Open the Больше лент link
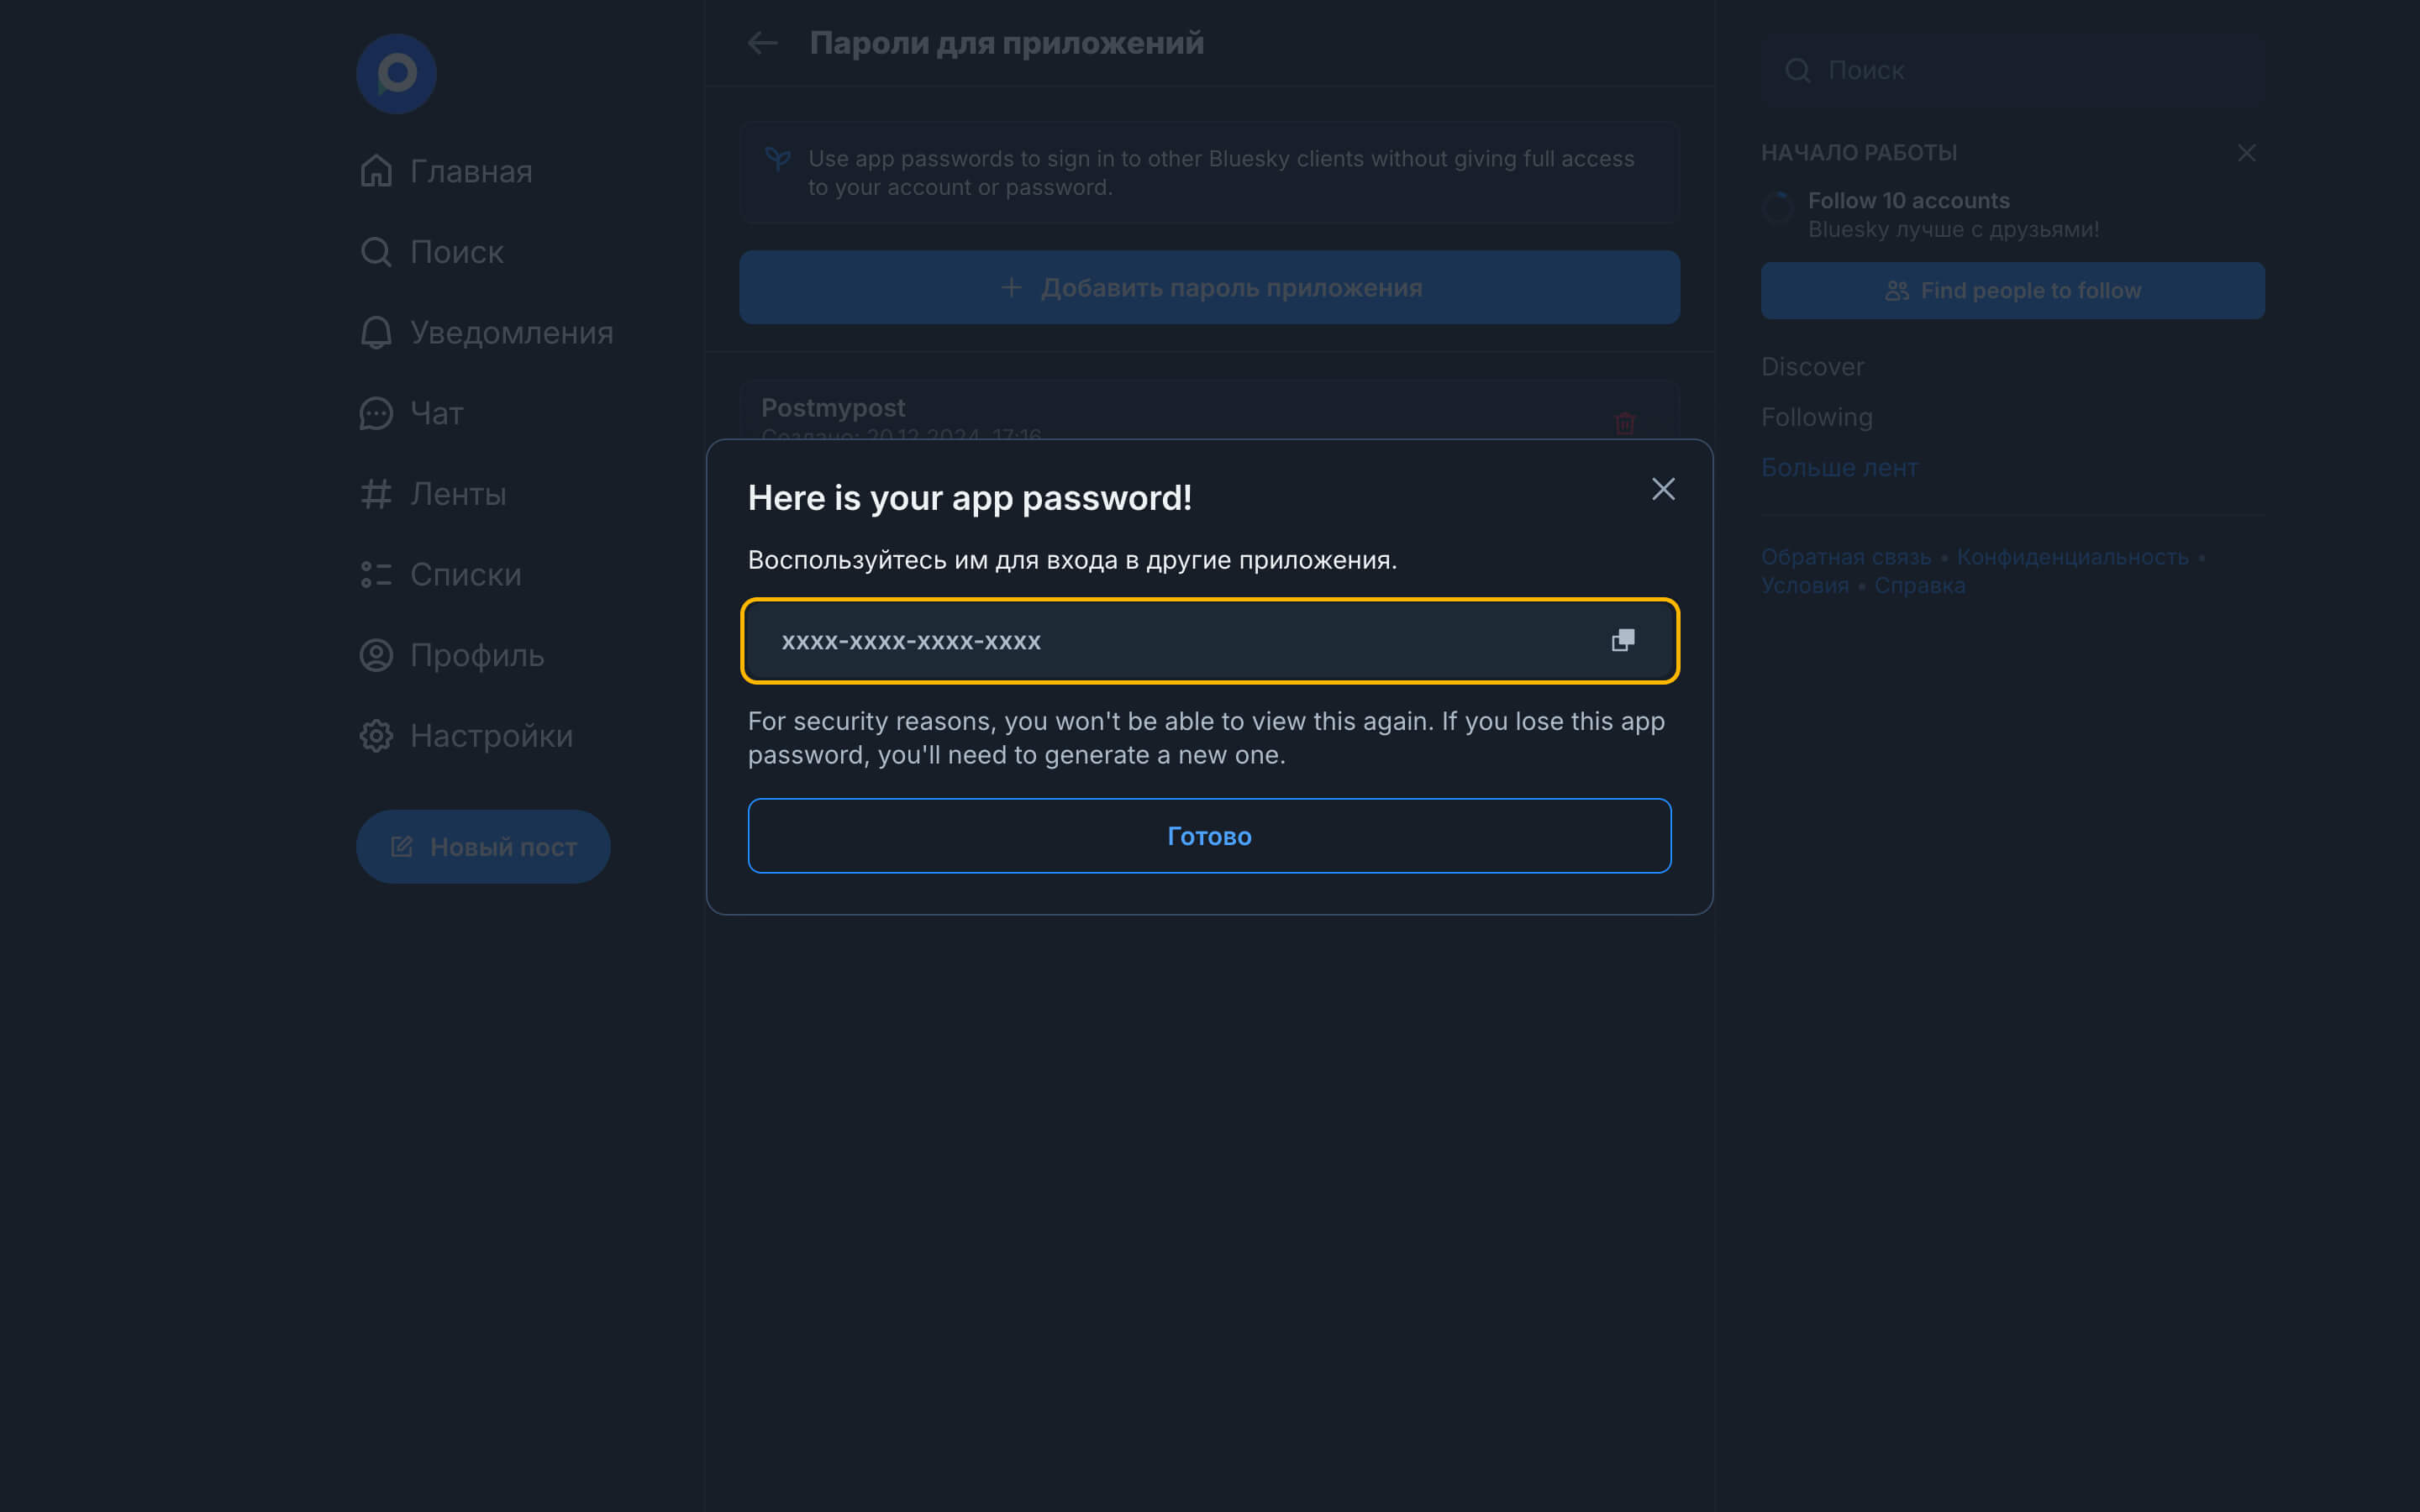The height and width of the screenshot is (1512, 2420). tap(1839, 467)
